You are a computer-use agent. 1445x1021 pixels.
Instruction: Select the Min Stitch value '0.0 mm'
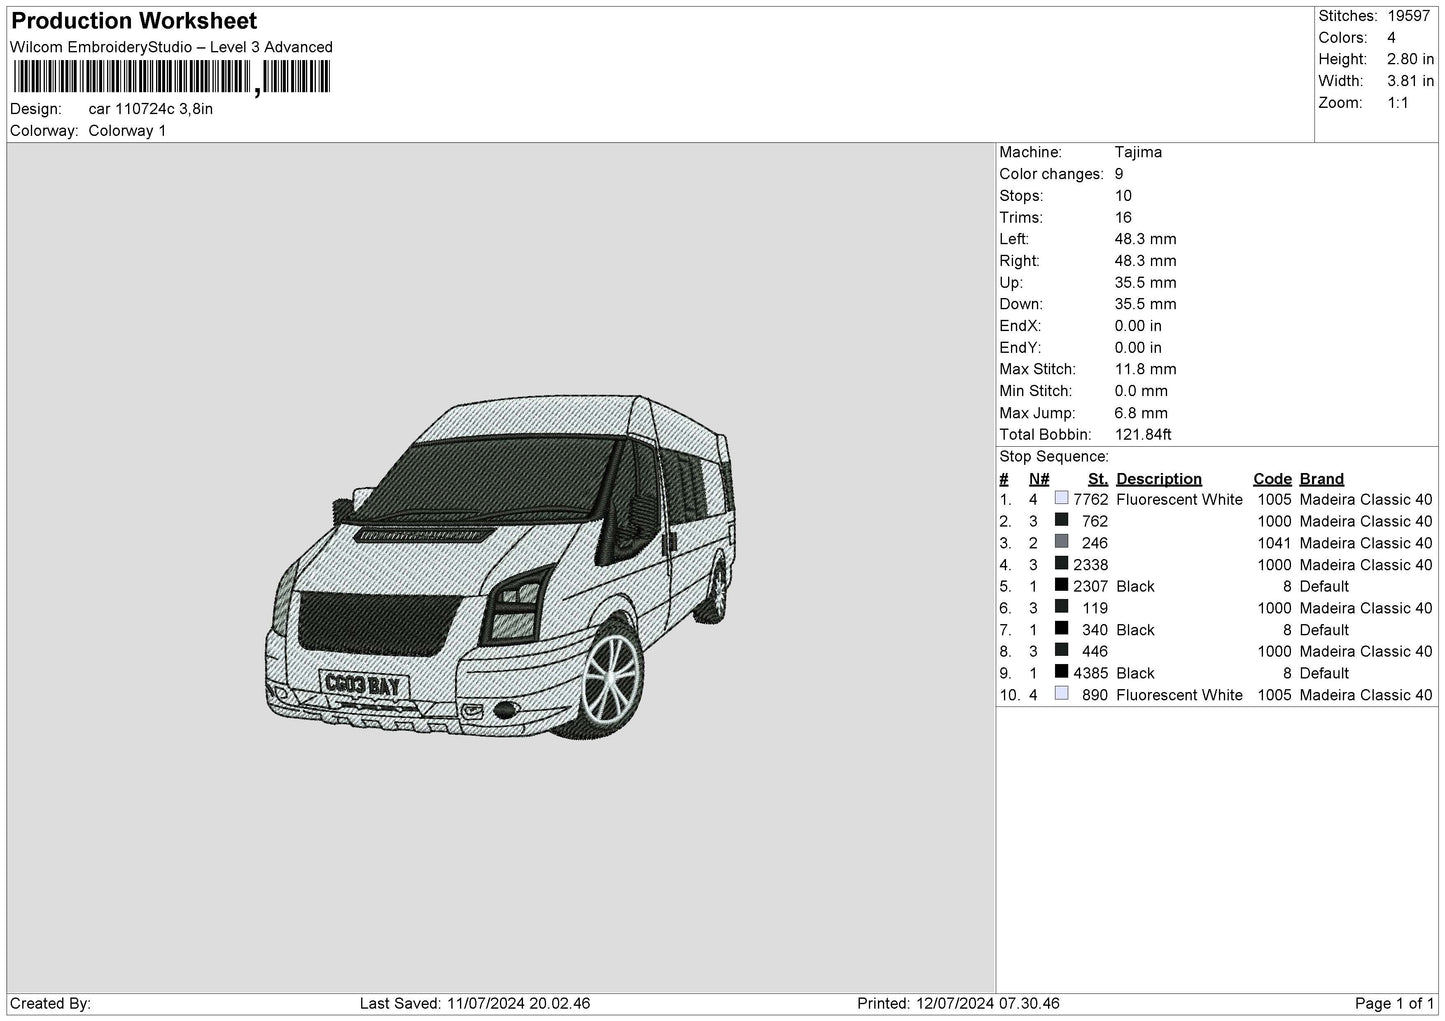click(1143, 391)
